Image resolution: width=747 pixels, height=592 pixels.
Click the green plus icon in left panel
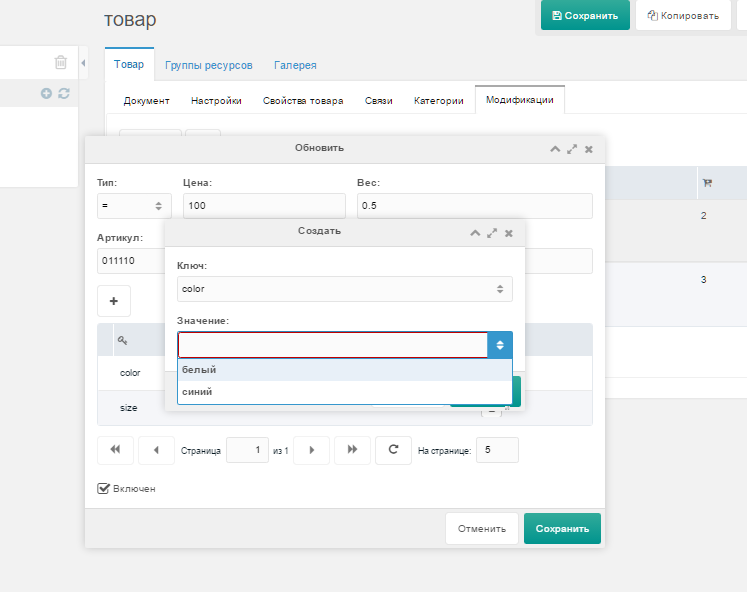[x=46, y=93]
